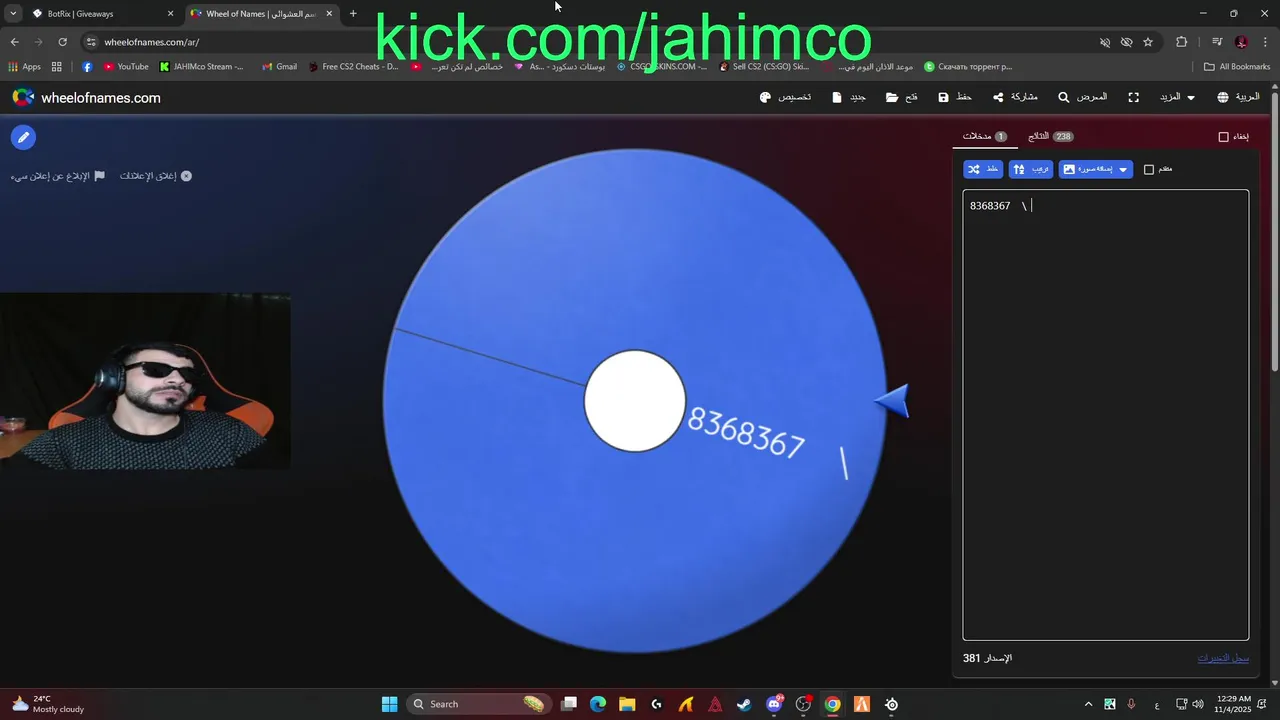Click the wheelofnames.com logo

[x=86, y=97]
